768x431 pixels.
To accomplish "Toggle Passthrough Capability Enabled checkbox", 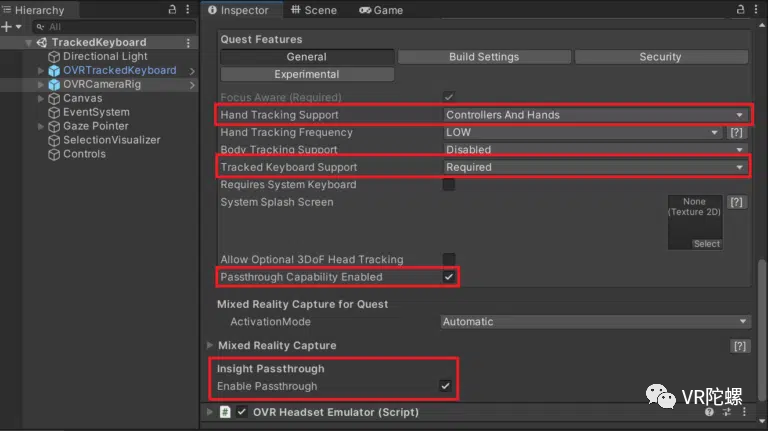I will click(449, 277).
